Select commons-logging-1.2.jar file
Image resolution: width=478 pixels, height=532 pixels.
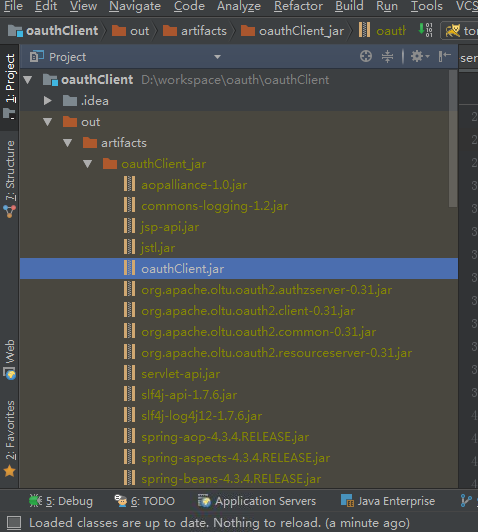point(214,206)
